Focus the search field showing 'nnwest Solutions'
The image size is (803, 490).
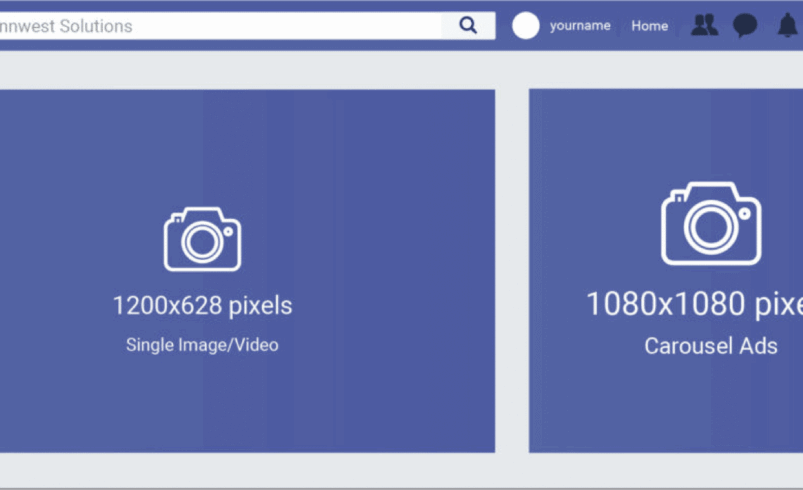[220, 26]
